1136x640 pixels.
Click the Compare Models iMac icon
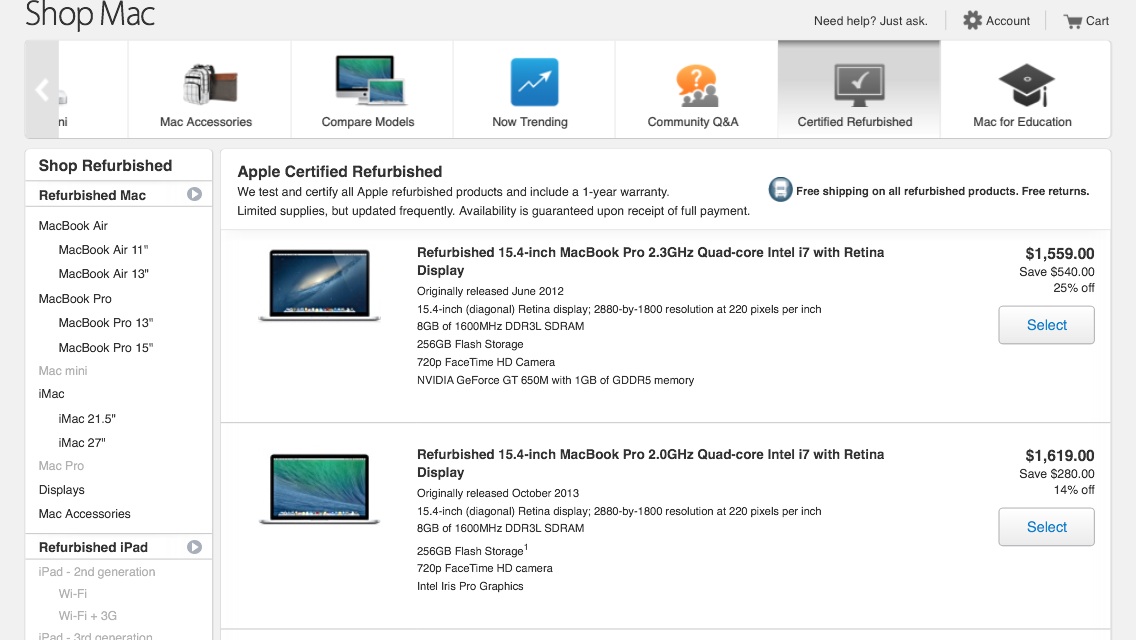[370, 80]
